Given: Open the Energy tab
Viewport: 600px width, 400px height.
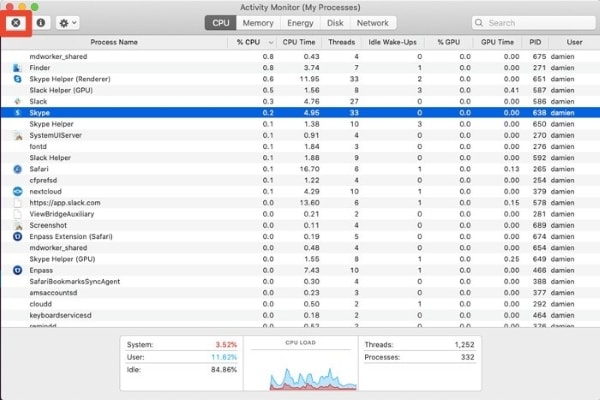Looking at the screenshot, I should click(300, 23).
